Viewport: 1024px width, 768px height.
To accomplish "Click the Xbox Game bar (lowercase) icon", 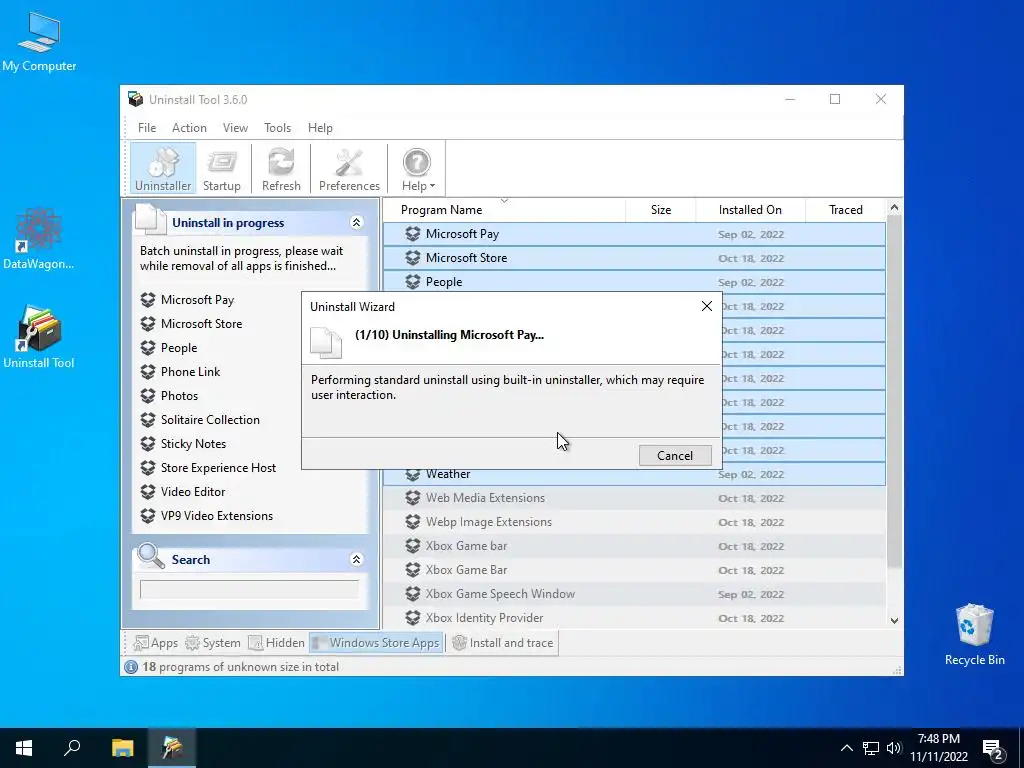I will [x=413, y=546].
